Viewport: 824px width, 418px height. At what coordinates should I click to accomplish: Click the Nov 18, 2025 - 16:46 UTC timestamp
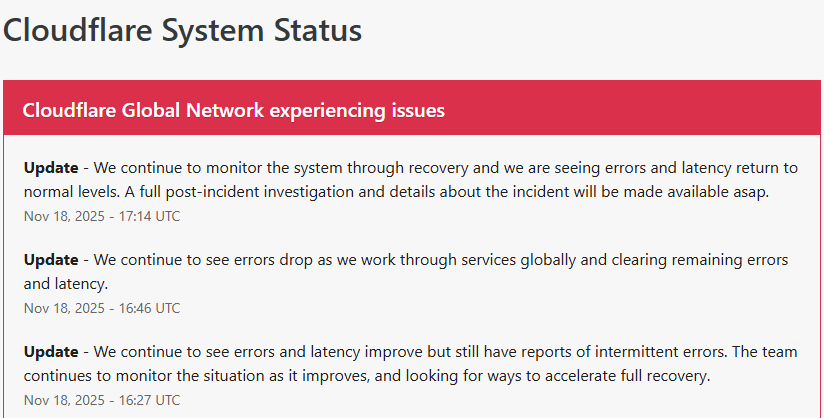pos(102,308)
